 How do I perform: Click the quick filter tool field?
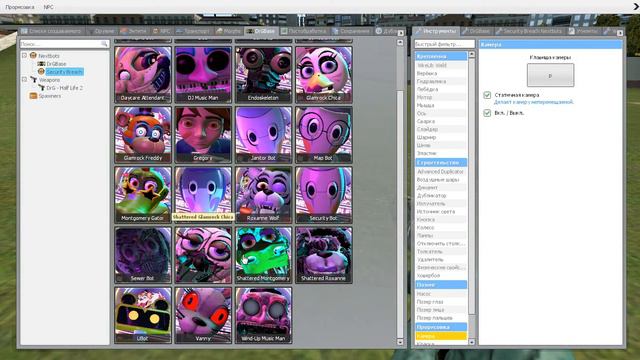pos(444,44)
